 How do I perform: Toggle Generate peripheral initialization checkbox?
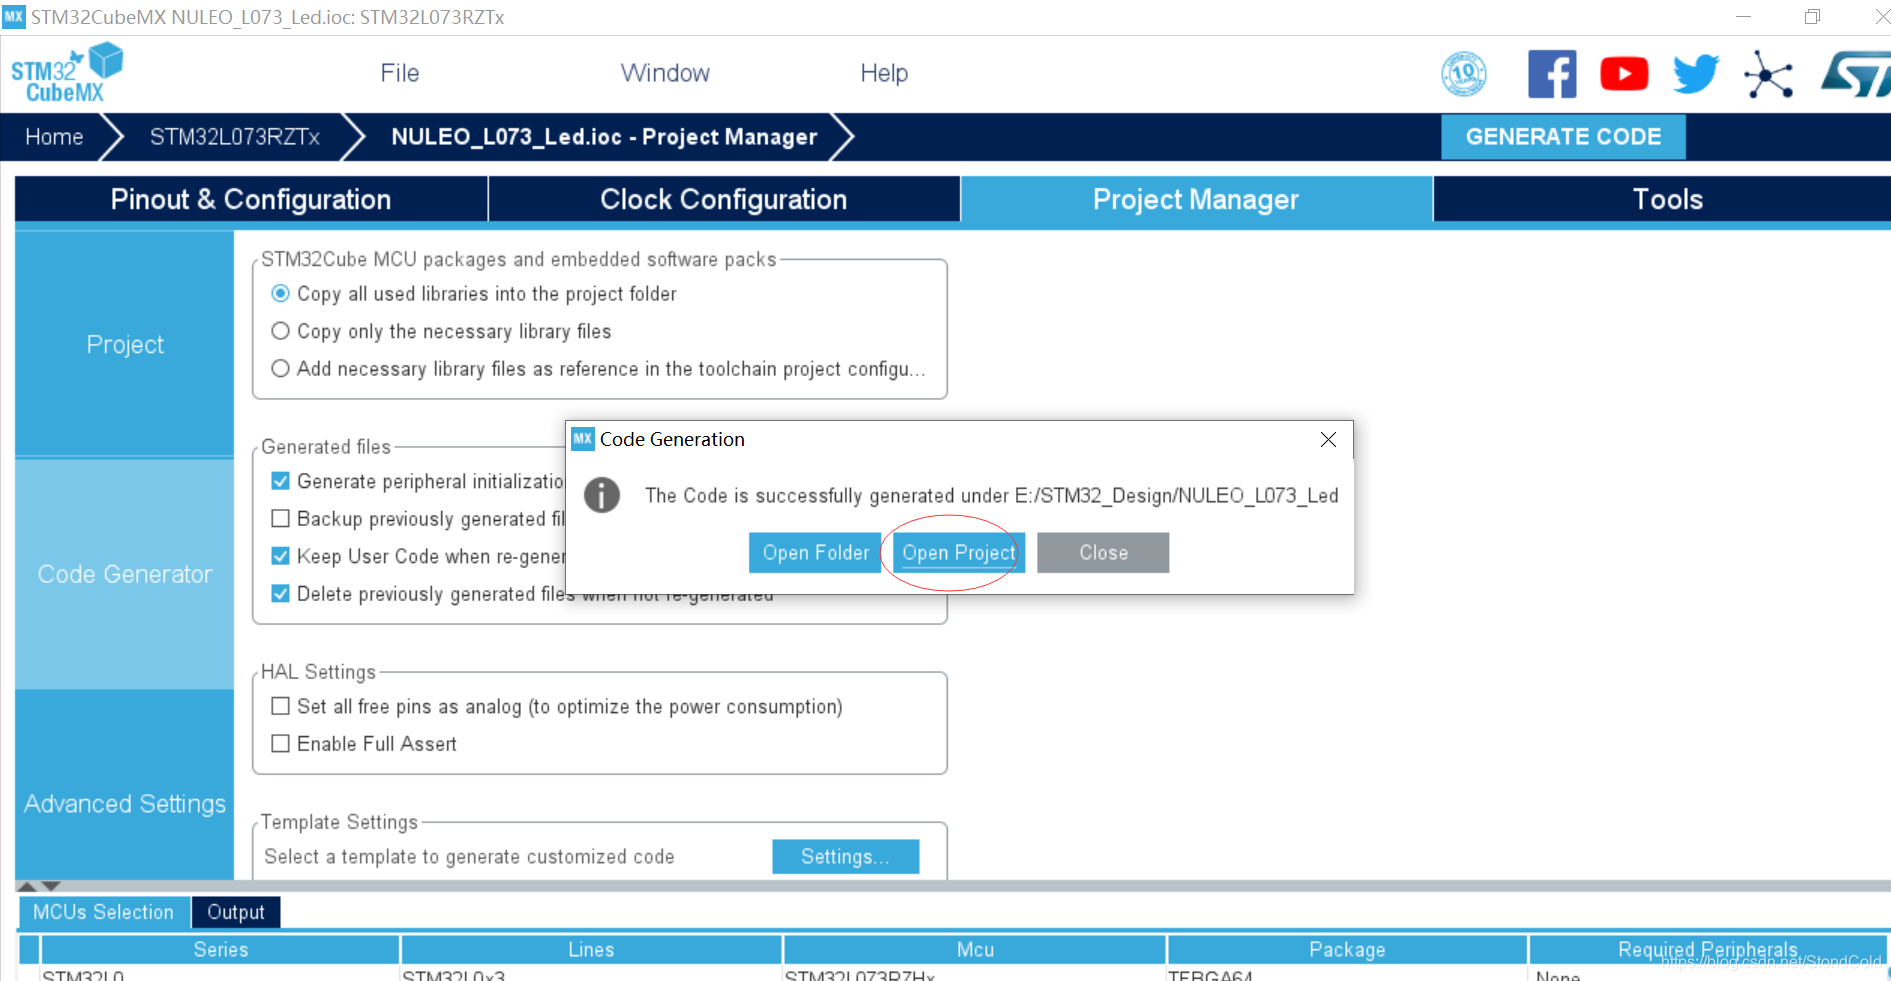tap(281, 481)
